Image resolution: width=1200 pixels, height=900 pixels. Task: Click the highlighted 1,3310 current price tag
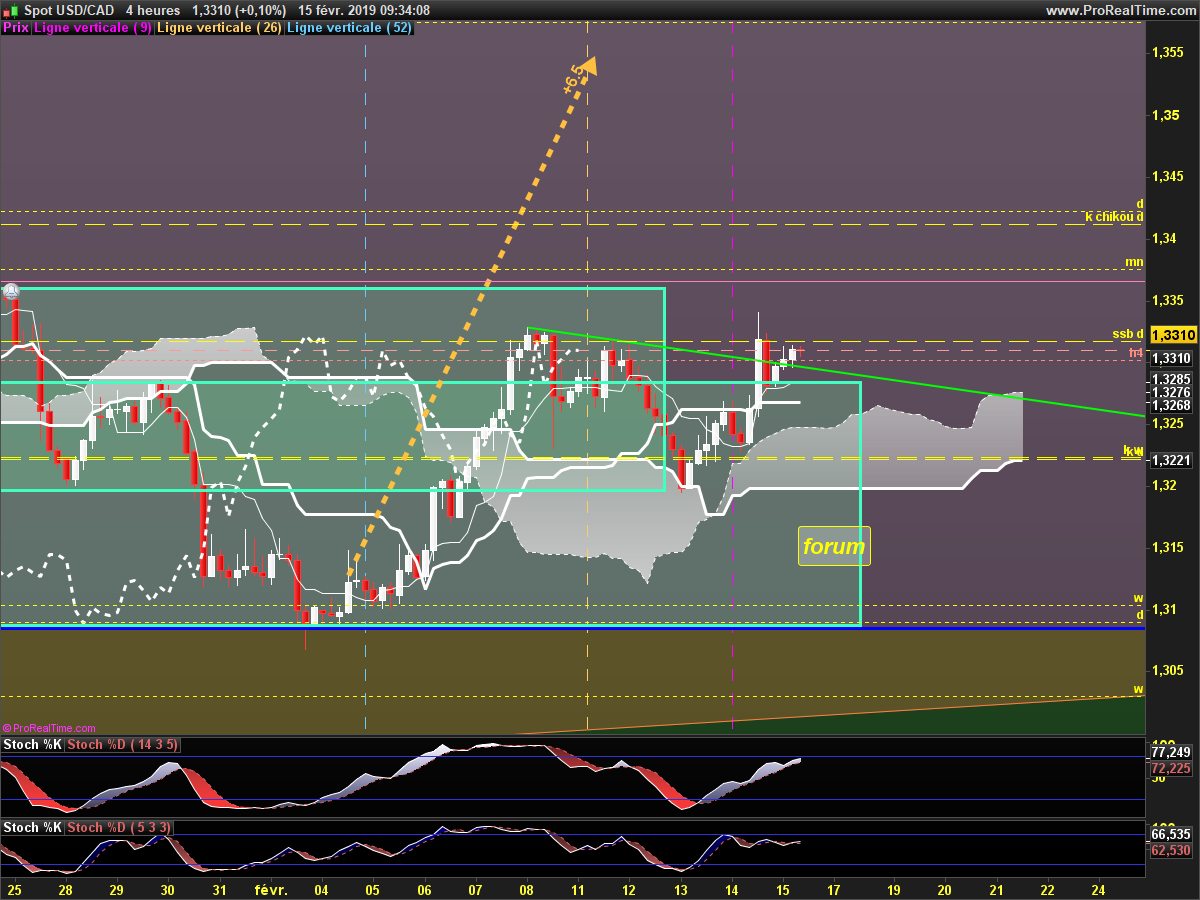click(x=1171, y=335)
